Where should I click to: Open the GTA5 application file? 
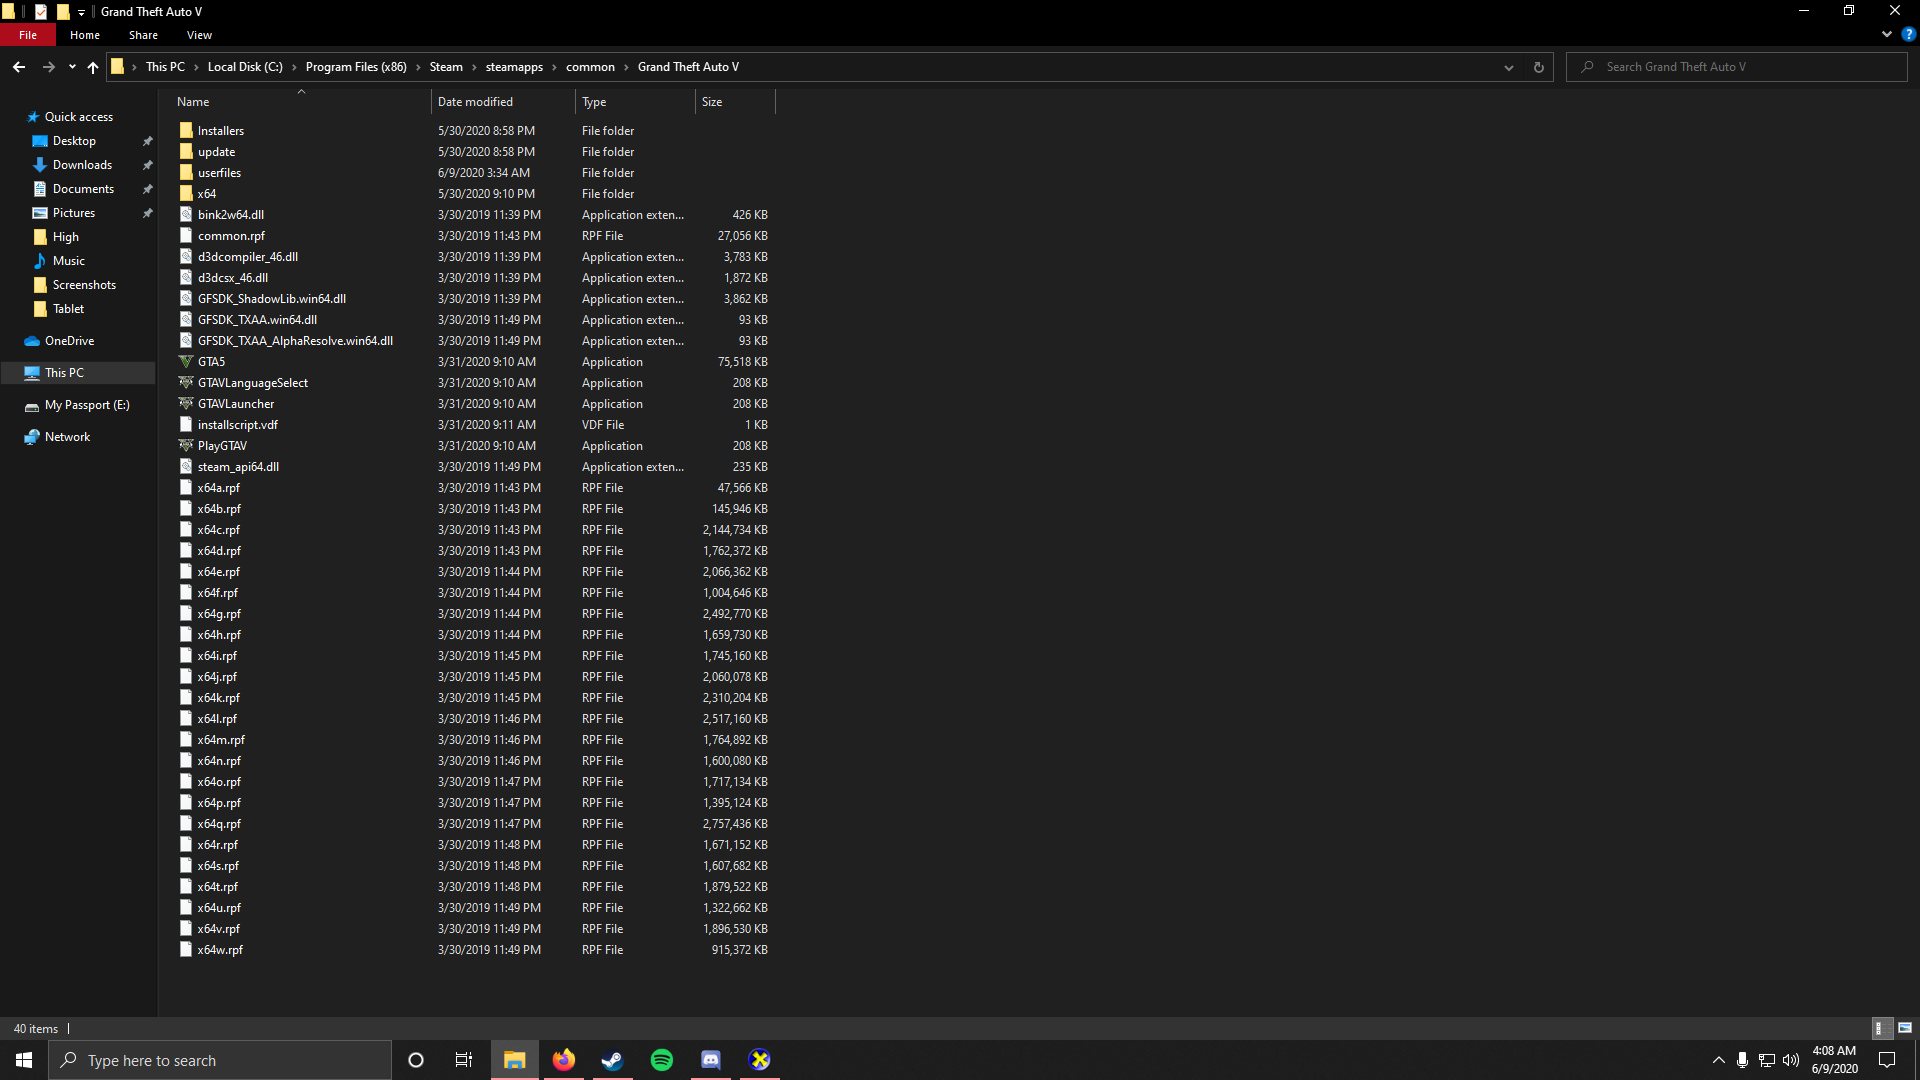pos(211,362)
